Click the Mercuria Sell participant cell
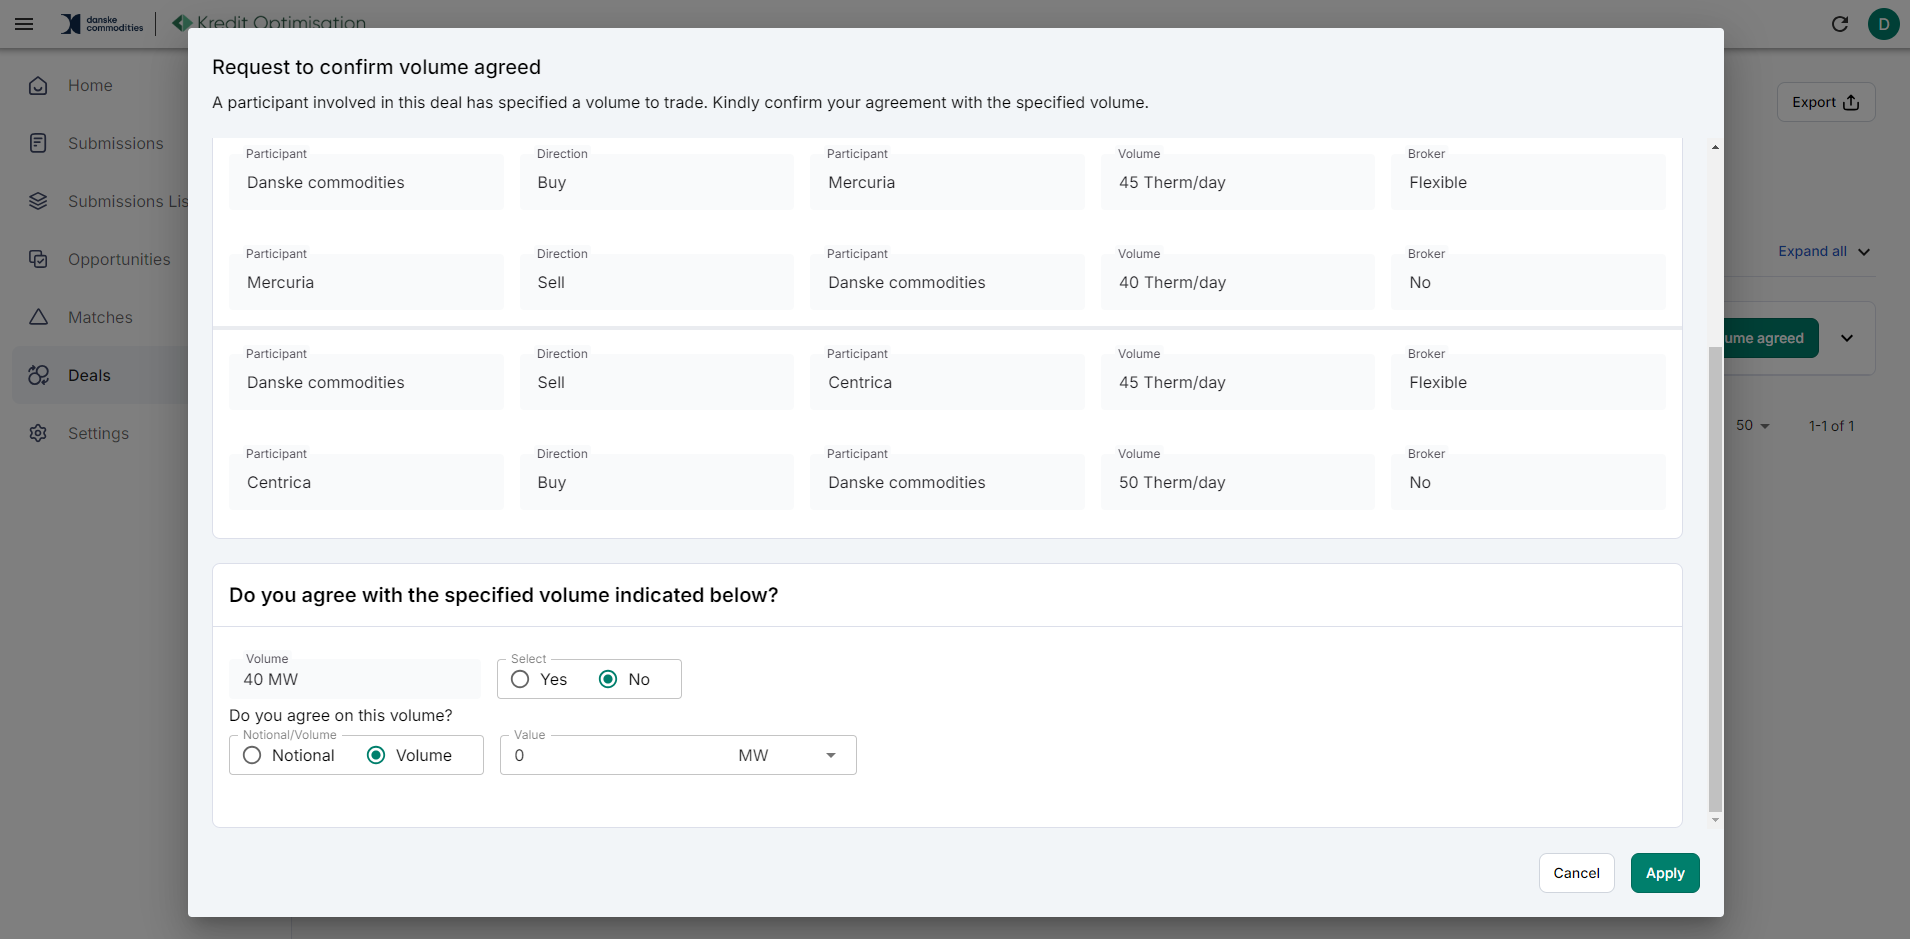 coord(366,282)
